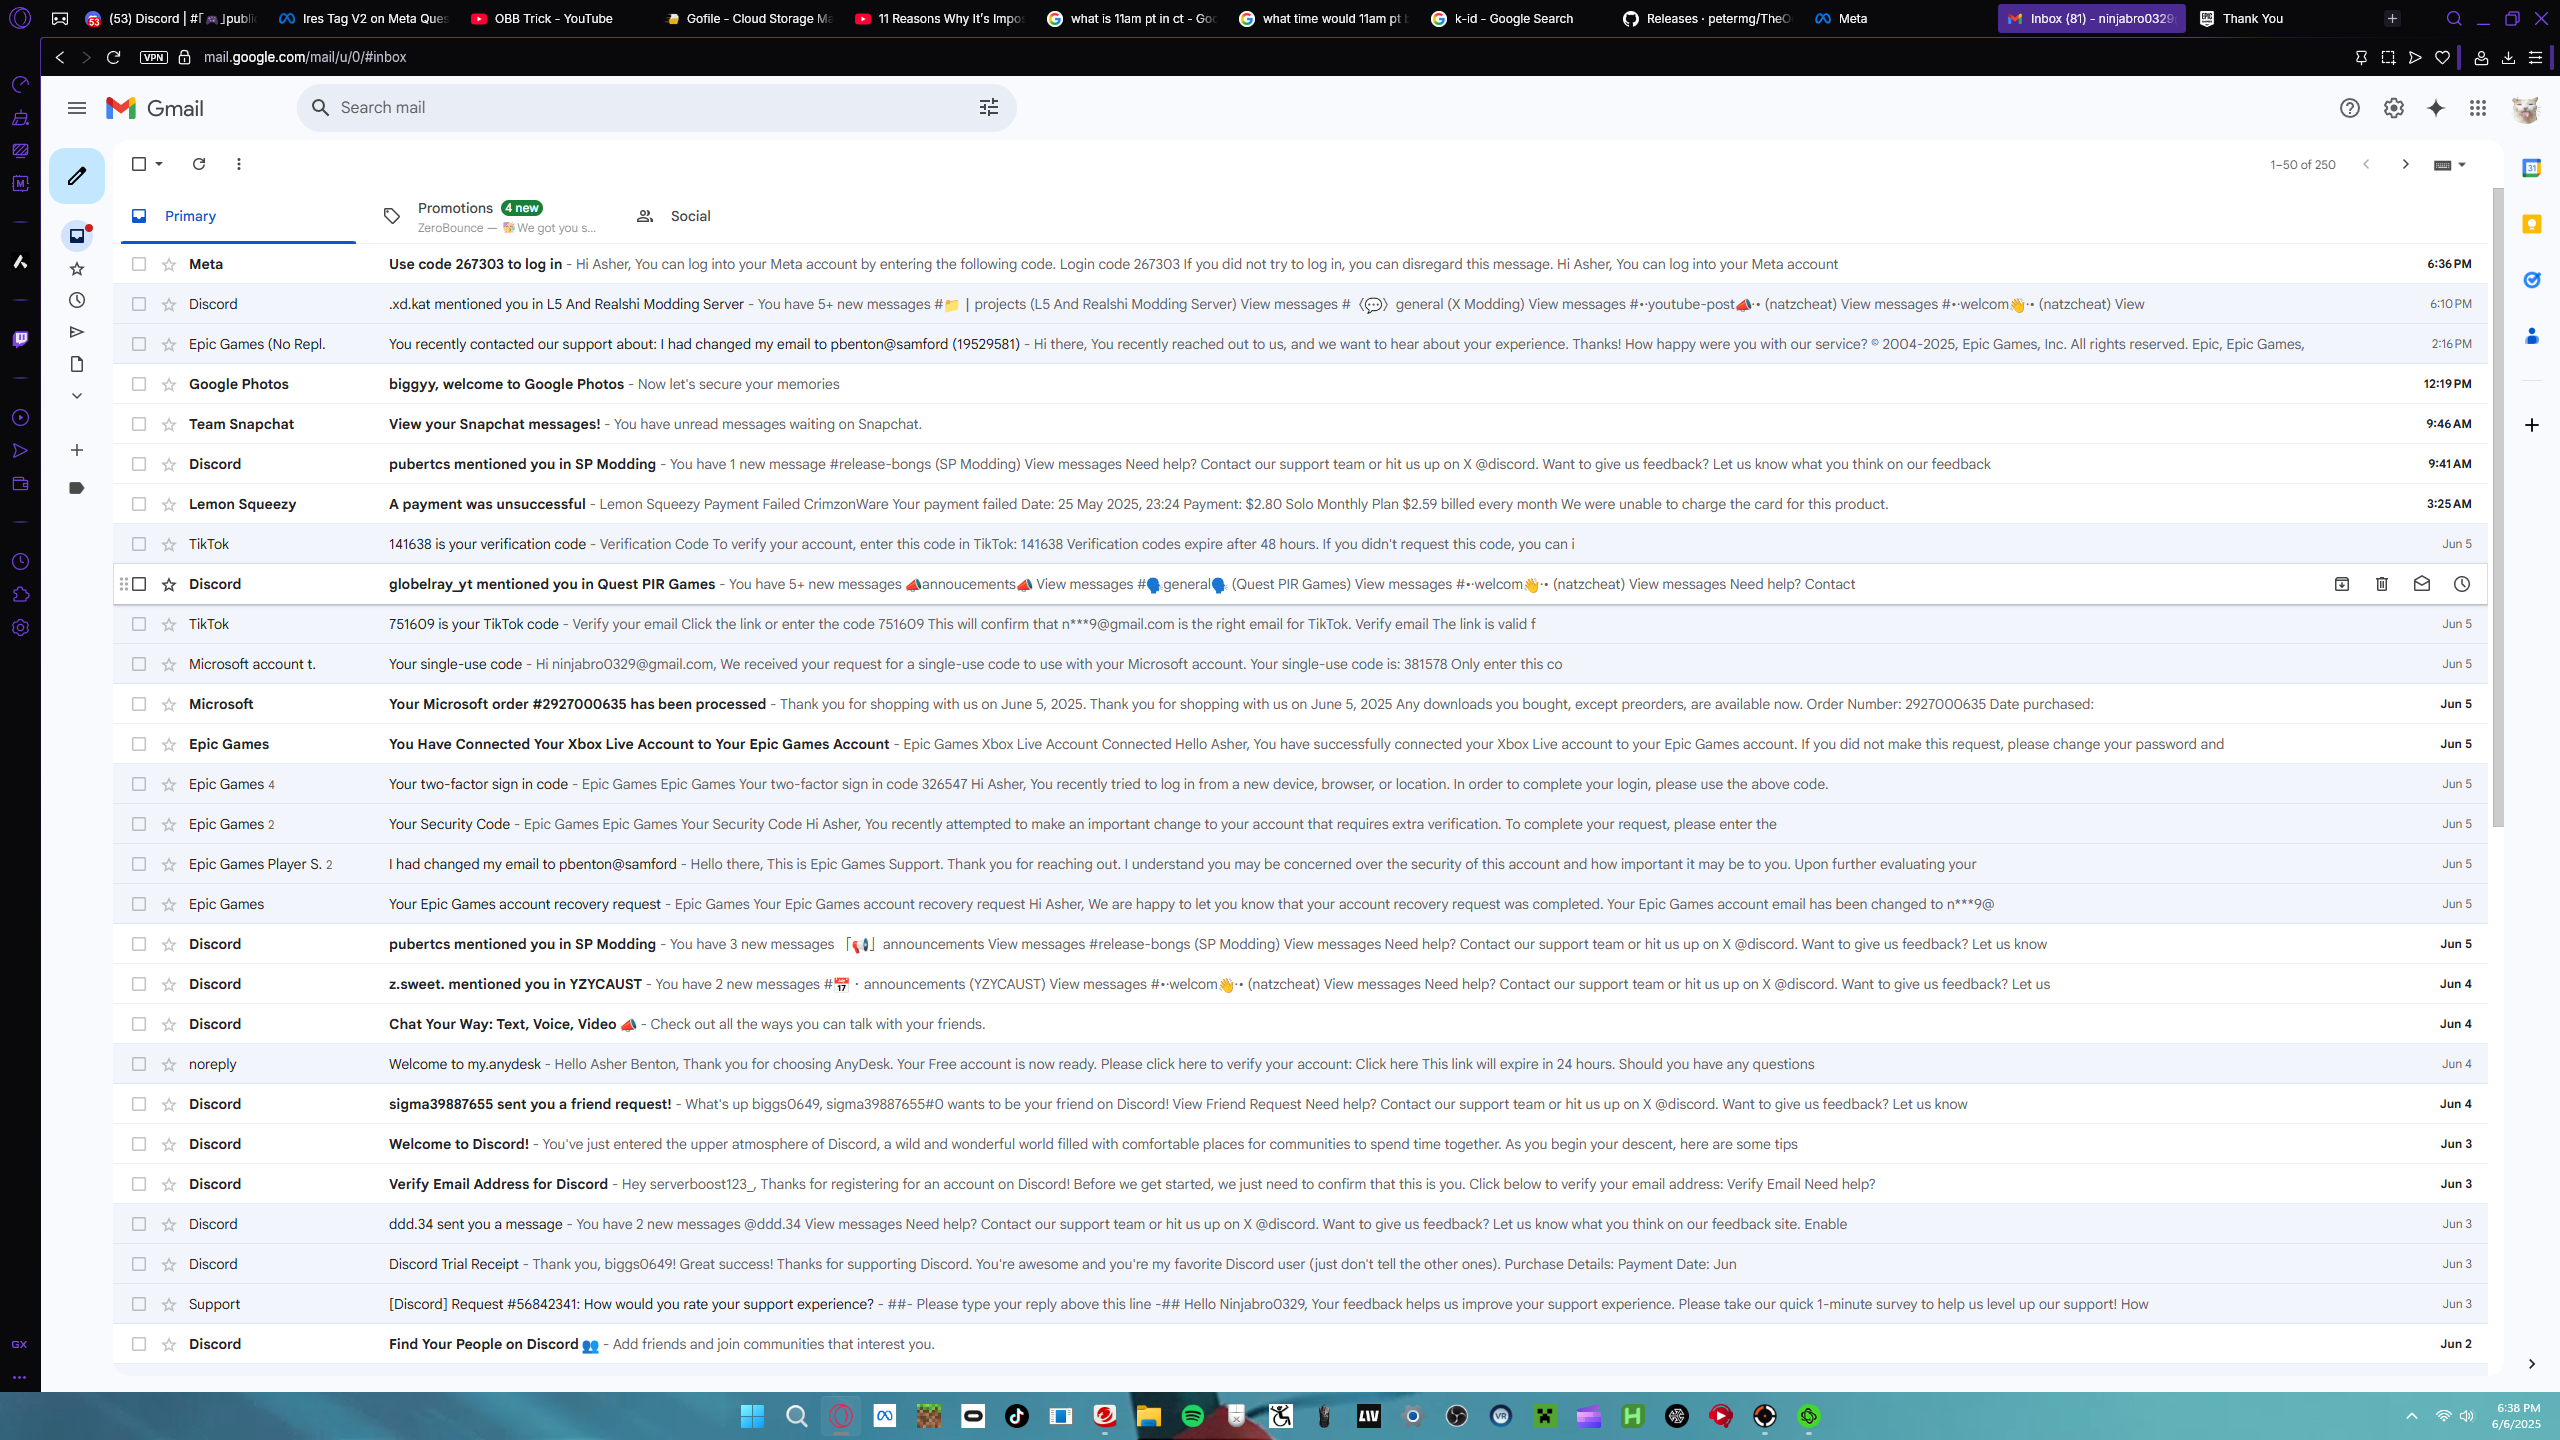The image size is (2560, 1440).
Task: Select the Lemon Squeezy email checkbox
Action: tap(139, 504)
